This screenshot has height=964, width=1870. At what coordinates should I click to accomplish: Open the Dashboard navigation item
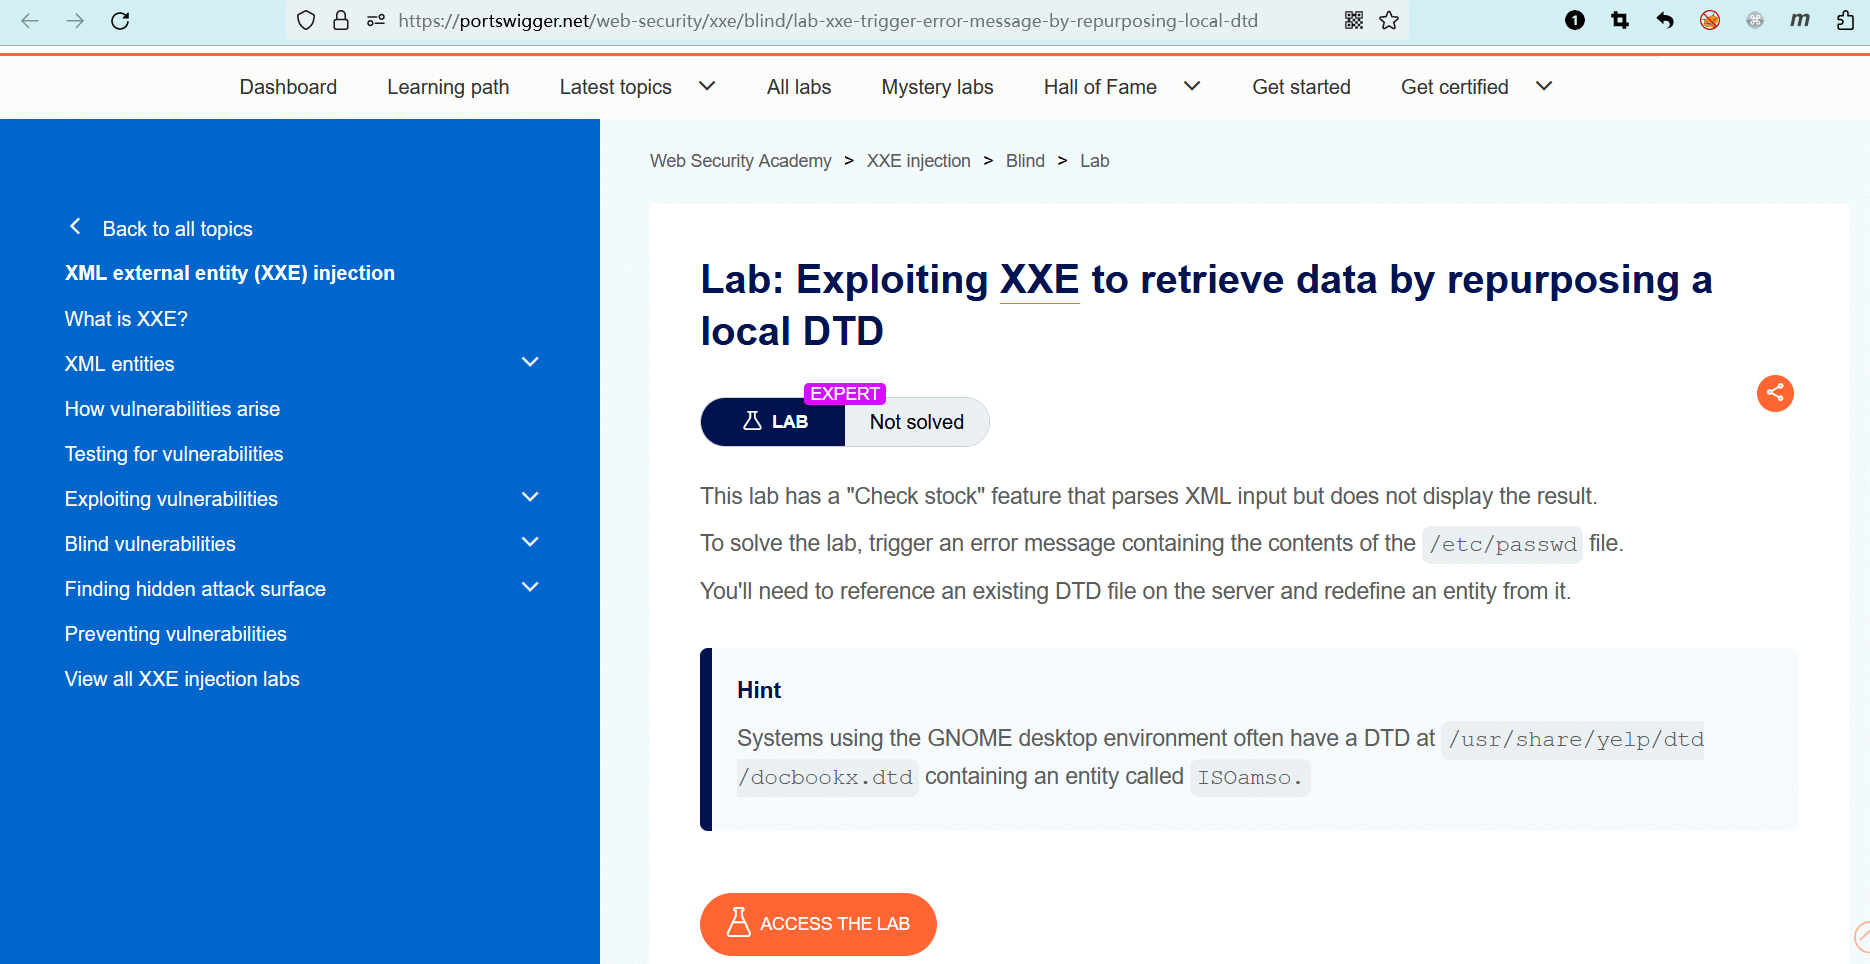tap(288, 87)
